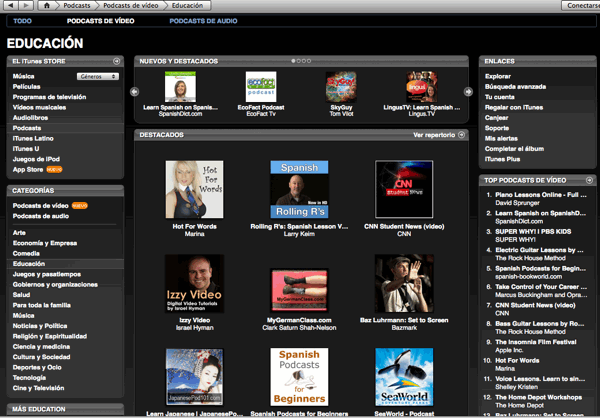Select Ciencia y medicina category
Viewport: 600px width, 418px height.
[x=41, y=346]
